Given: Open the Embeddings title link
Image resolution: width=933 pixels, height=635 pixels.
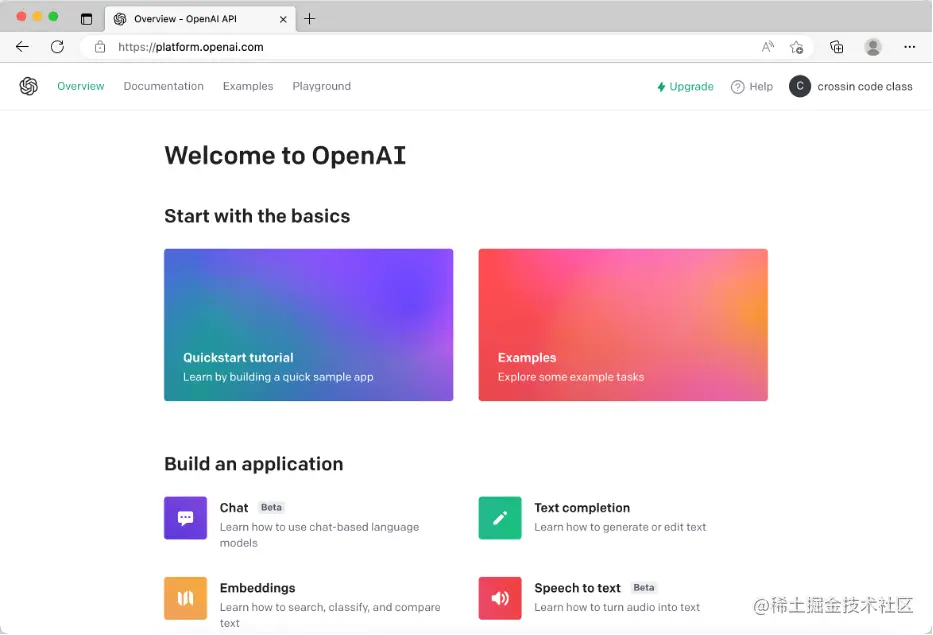Looking at the screenshot, I should [x=258, y=588].
